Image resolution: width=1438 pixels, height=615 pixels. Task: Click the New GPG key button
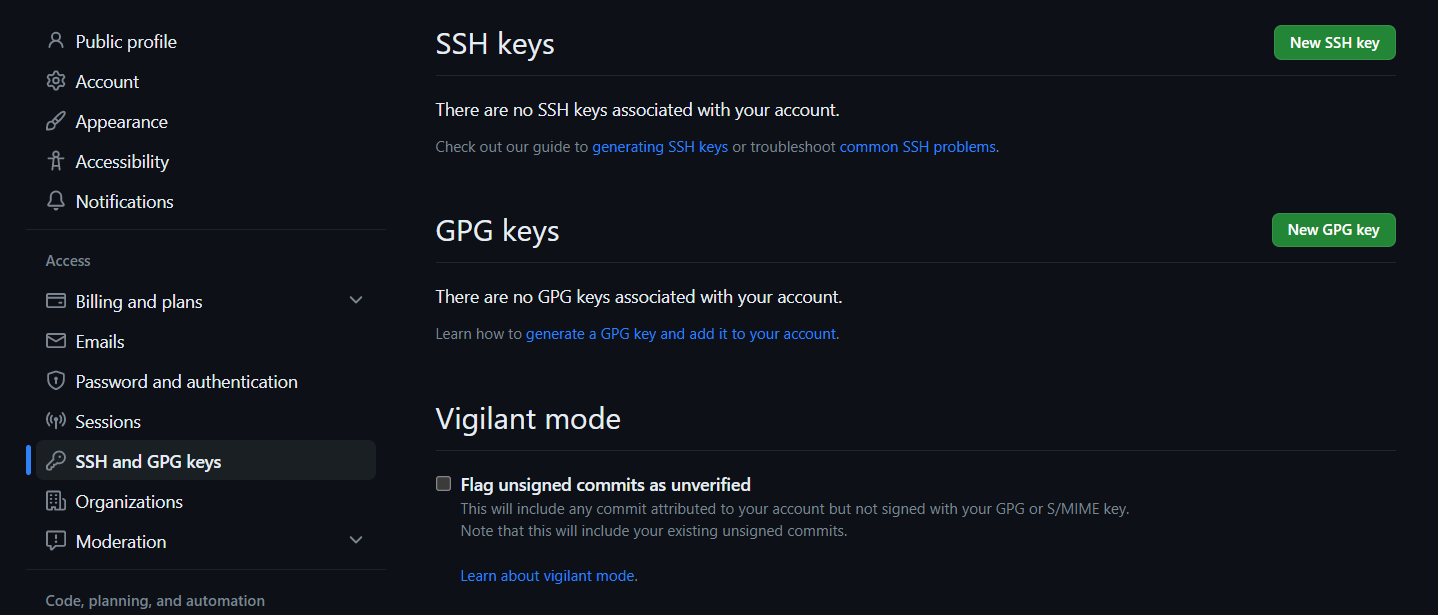[x=1333, y=230]
